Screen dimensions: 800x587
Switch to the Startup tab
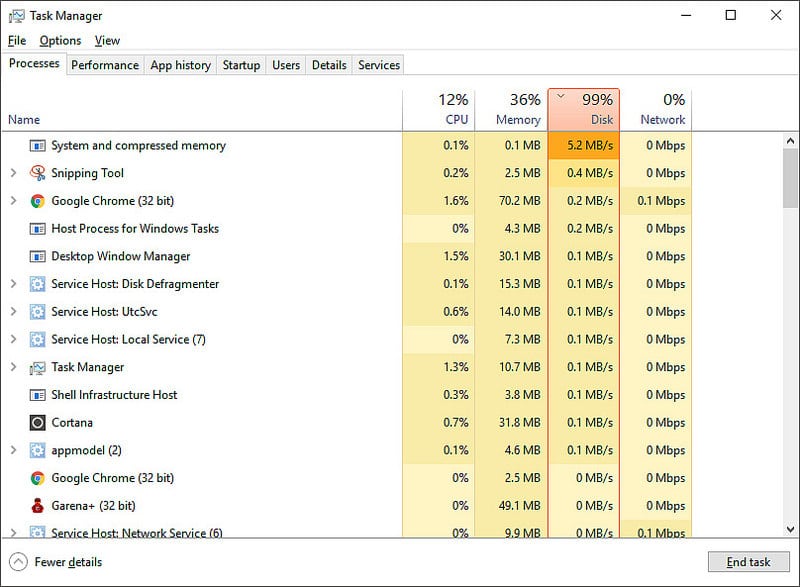coord(241,65)
